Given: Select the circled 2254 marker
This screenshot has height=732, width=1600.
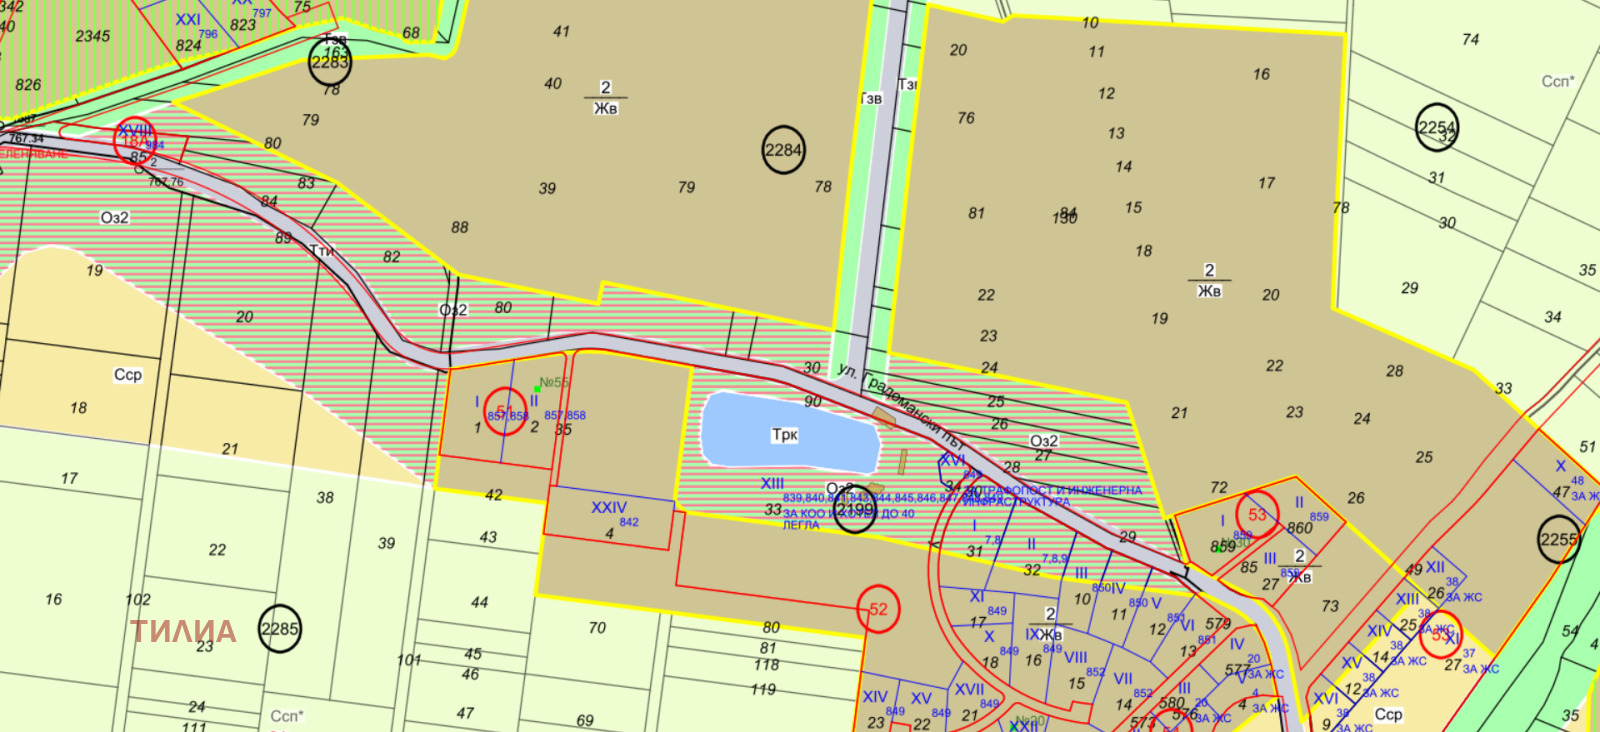Looking at the screenshot, I should pos(1437,128).
